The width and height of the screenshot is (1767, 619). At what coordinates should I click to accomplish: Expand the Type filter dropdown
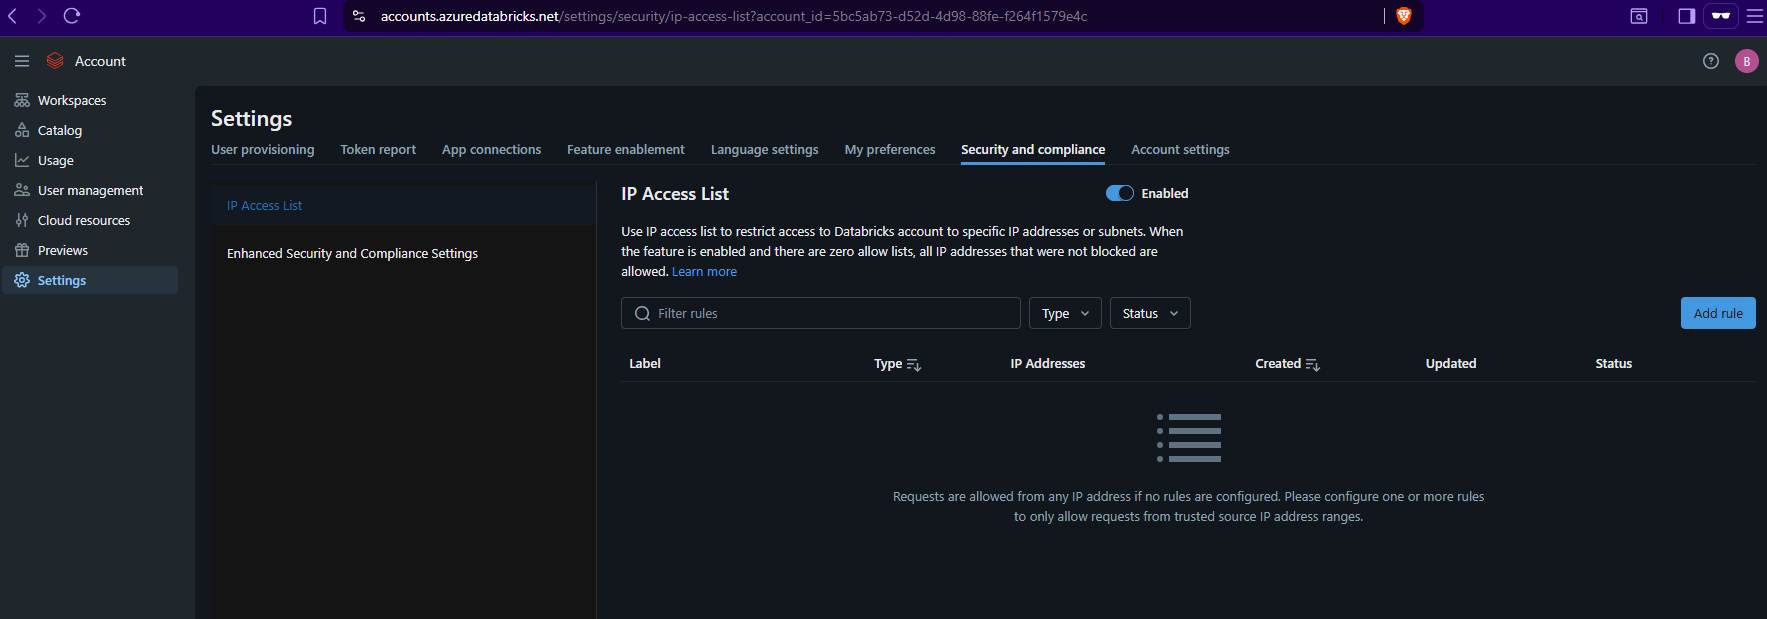click(x=1065, y=313)
